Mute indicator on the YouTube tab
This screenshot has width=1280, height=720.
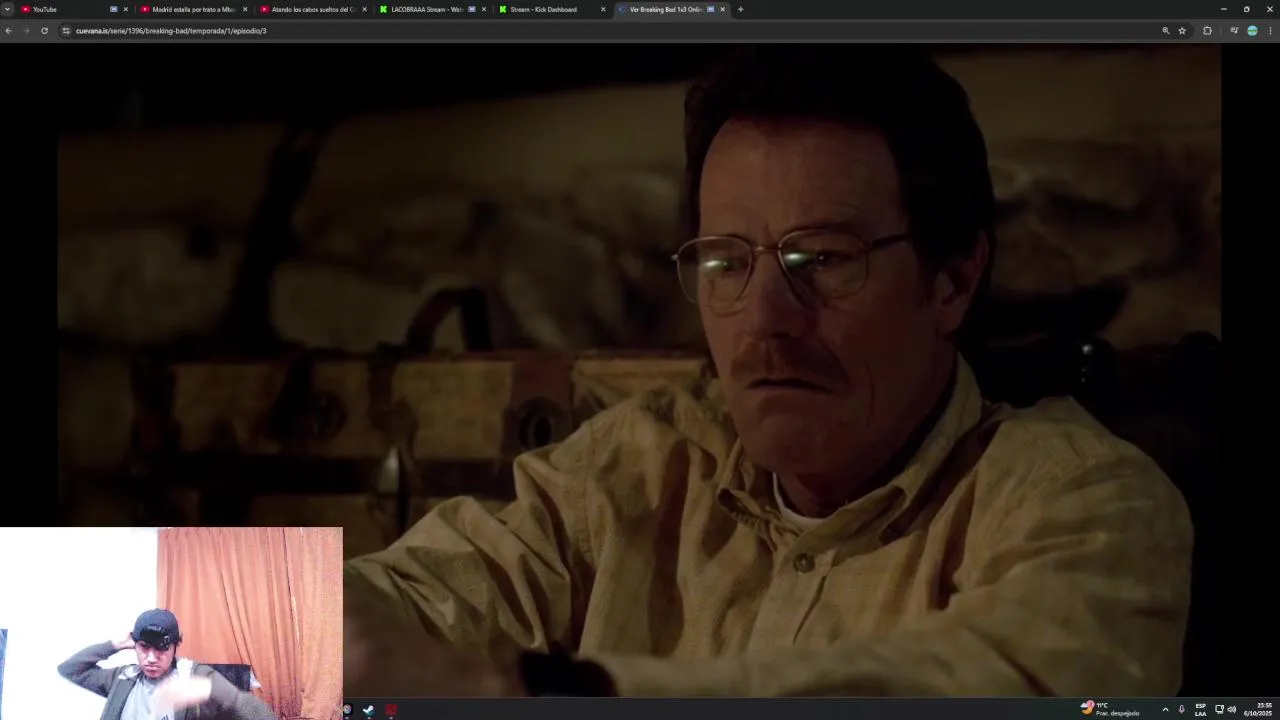tap(113, 9)
